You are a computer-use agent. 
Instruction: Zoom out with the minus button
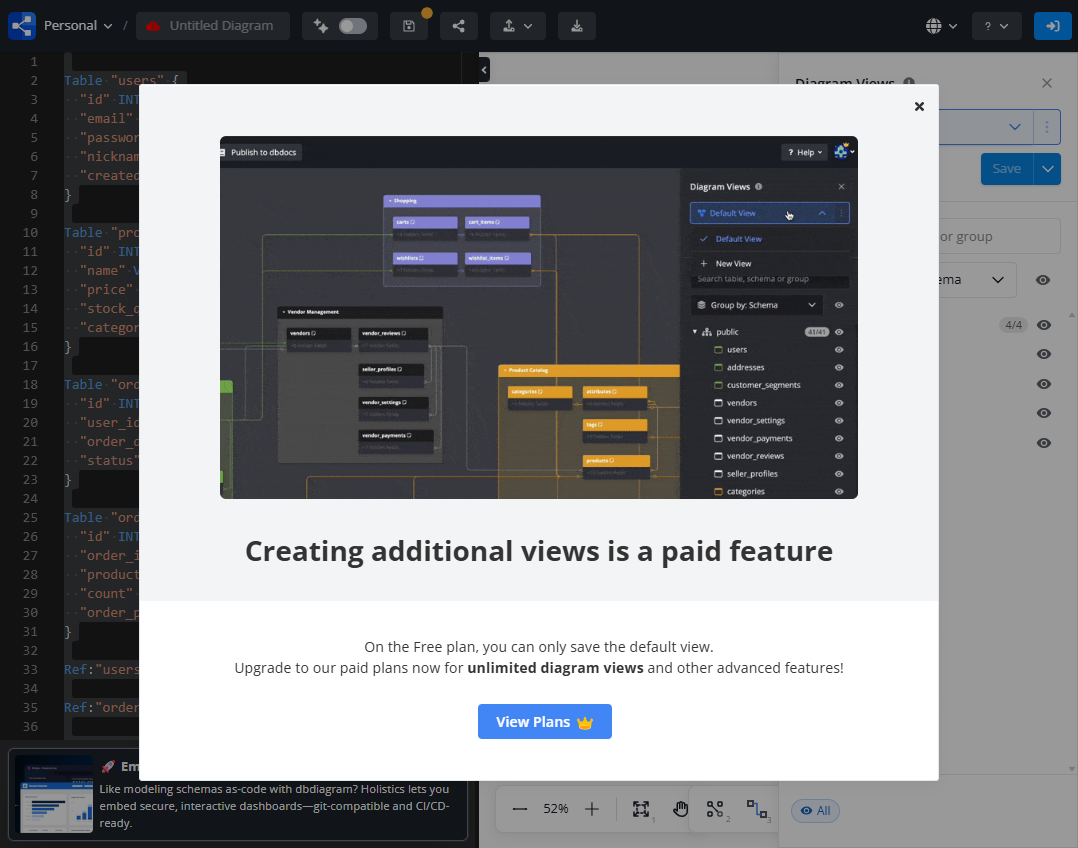[520, 809]
